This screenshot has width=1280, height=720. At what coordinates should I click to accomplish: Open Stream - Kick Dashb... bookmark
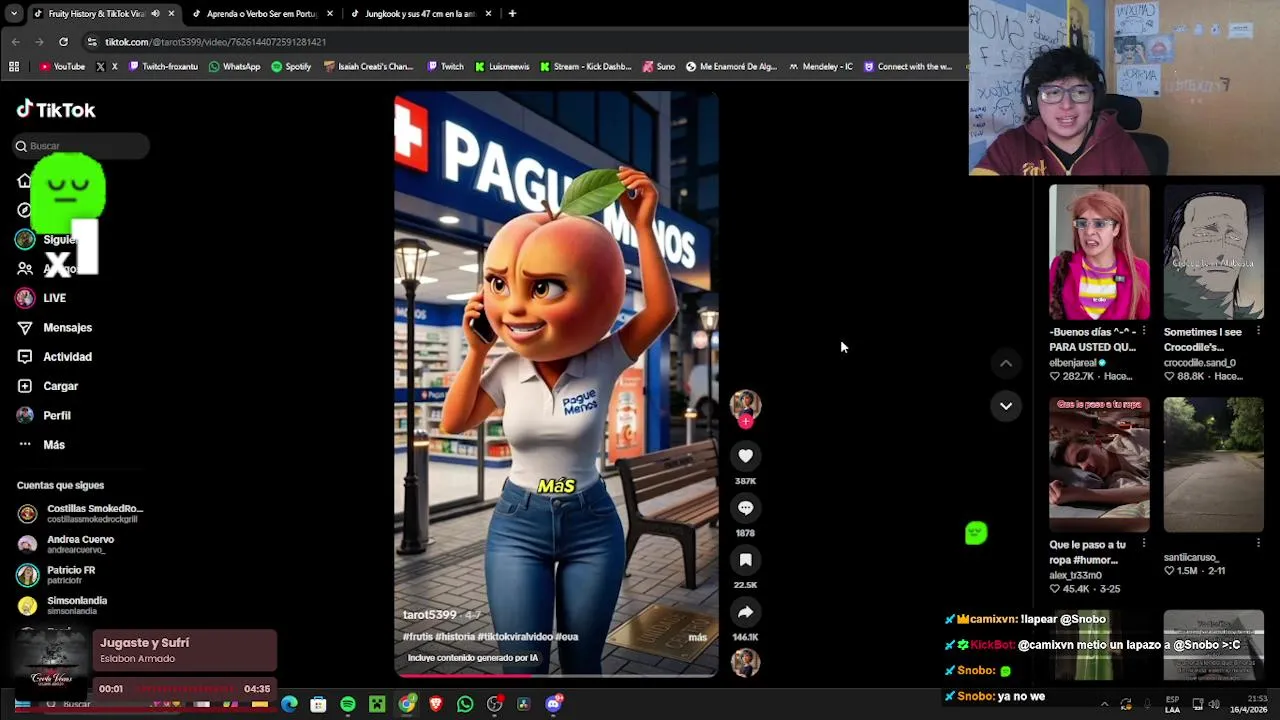pyautogui.click(x=585, y=67)
